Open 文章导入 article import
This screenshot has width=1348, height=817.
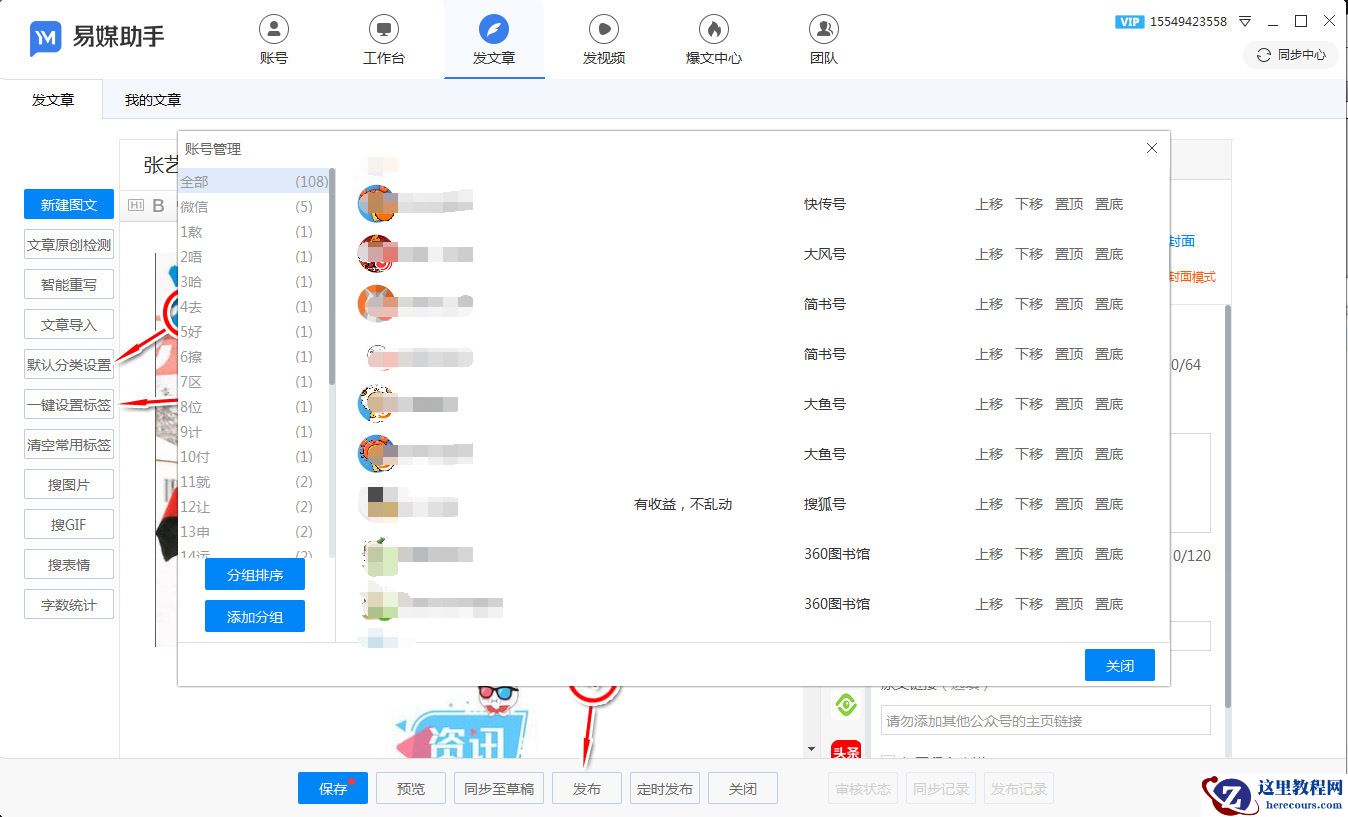[69, 324]
